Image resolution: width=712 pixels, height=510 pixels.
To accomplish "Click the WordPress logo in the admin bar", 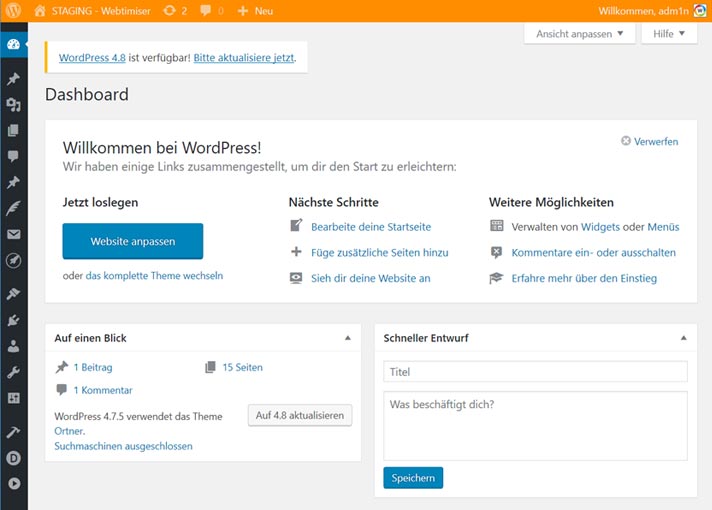I will 13,10.
